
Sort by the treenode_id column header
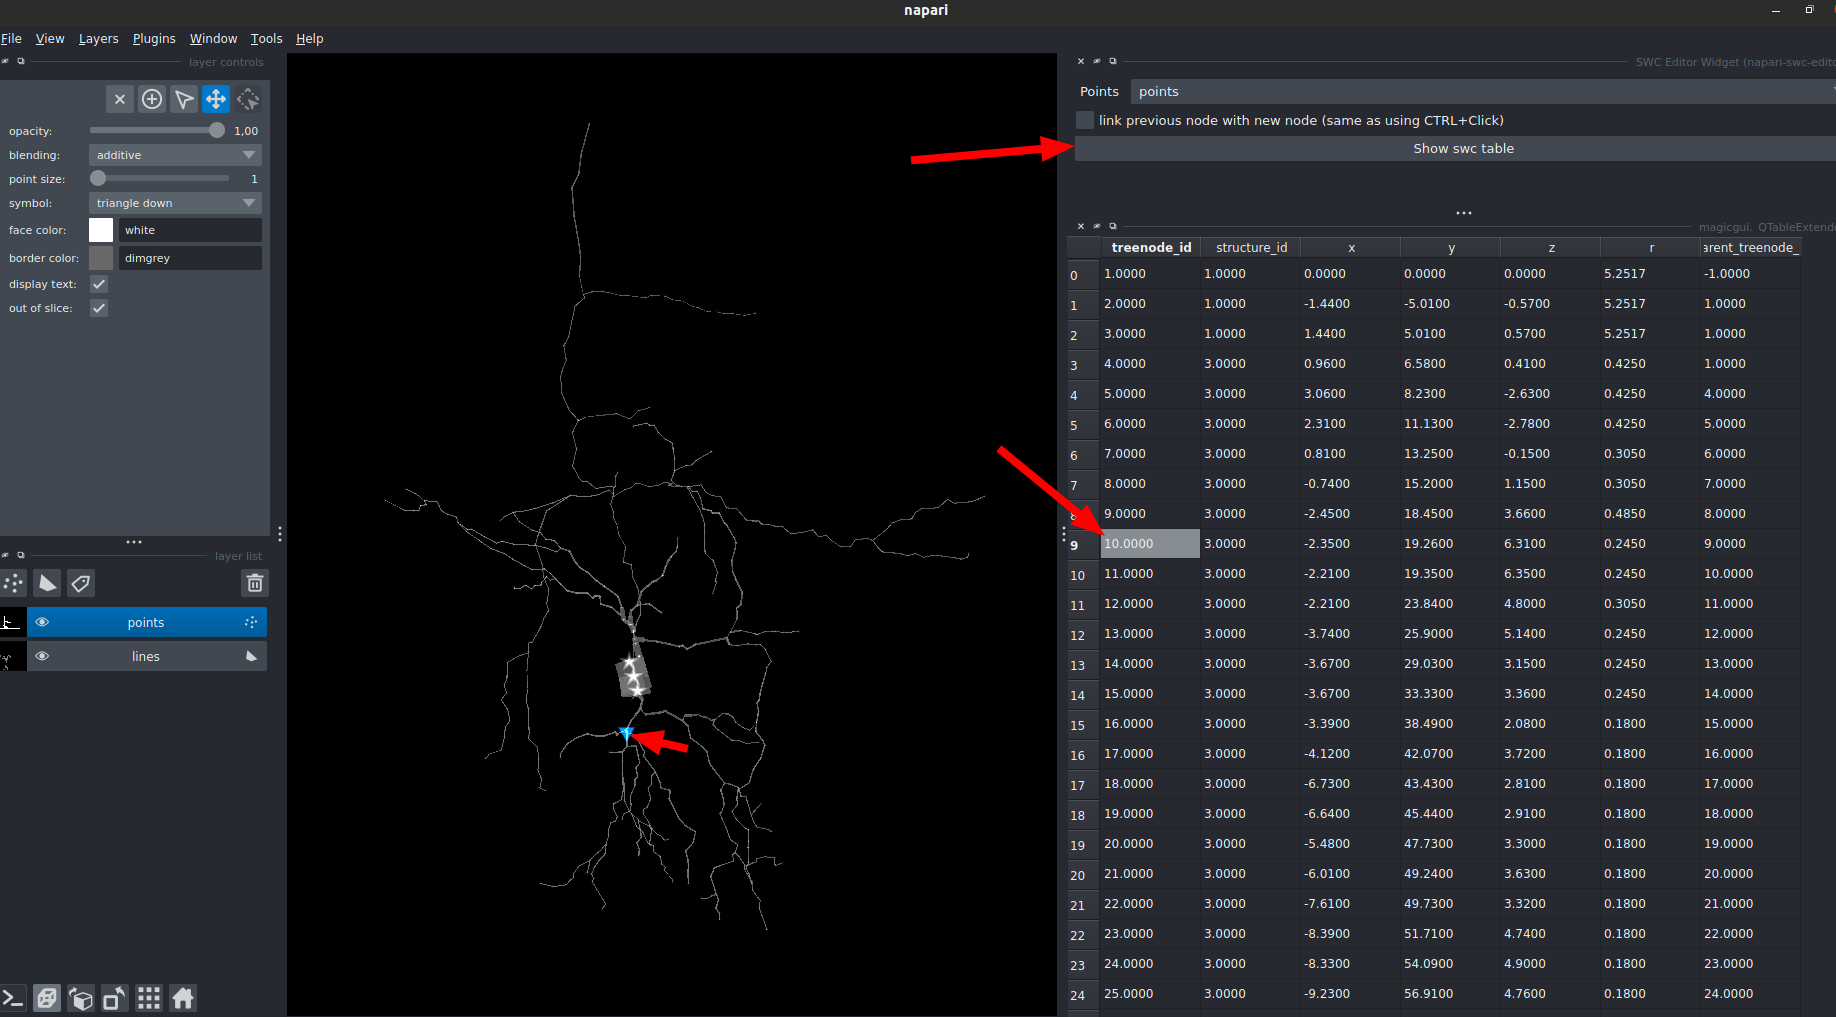pos(1151,248)
